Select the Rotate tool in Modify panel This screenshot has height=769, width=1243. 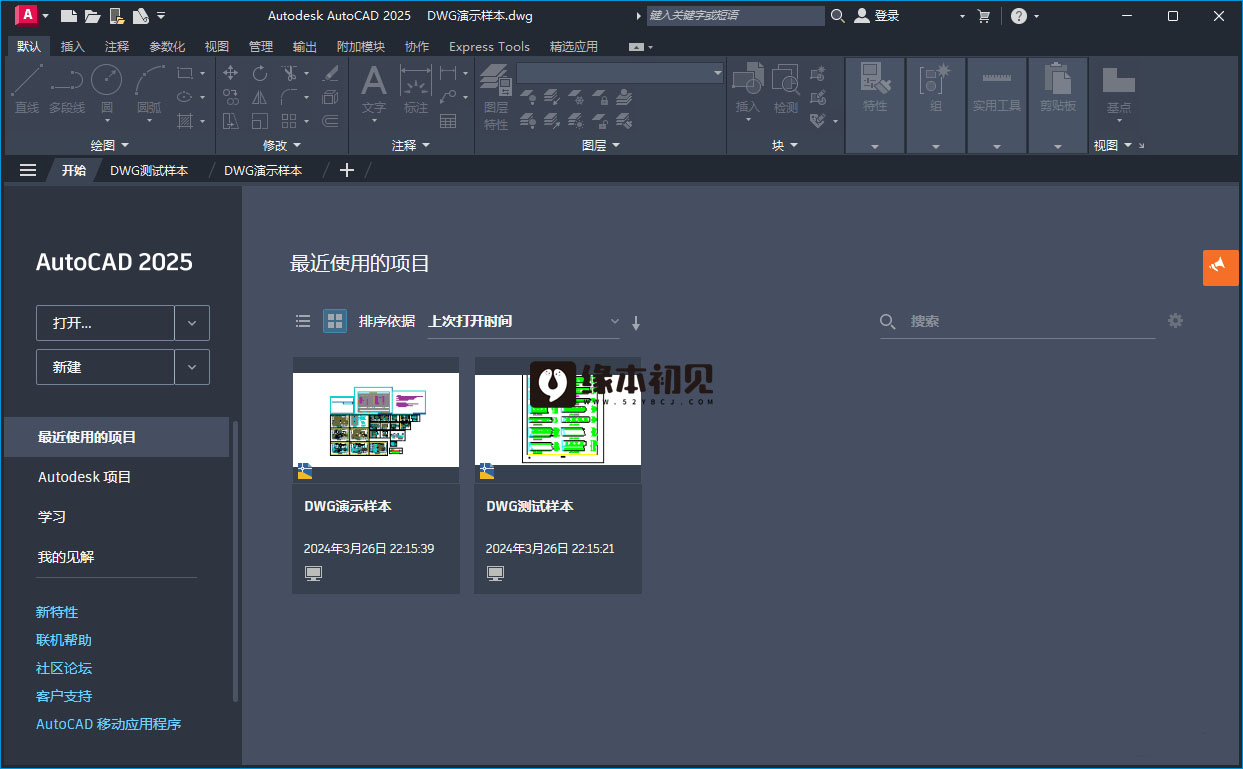(260, 73)
